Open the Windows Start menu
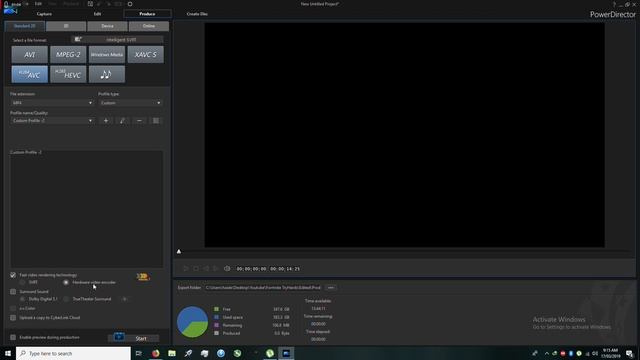The image size is (640, 360). (8, 353)
